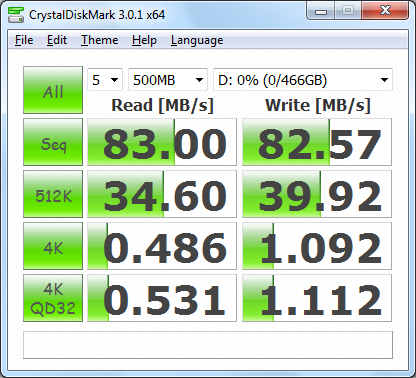Close the CrystalDiskMark window
Image resolution: width=416 pixels, height=378 pixels.
385,11
